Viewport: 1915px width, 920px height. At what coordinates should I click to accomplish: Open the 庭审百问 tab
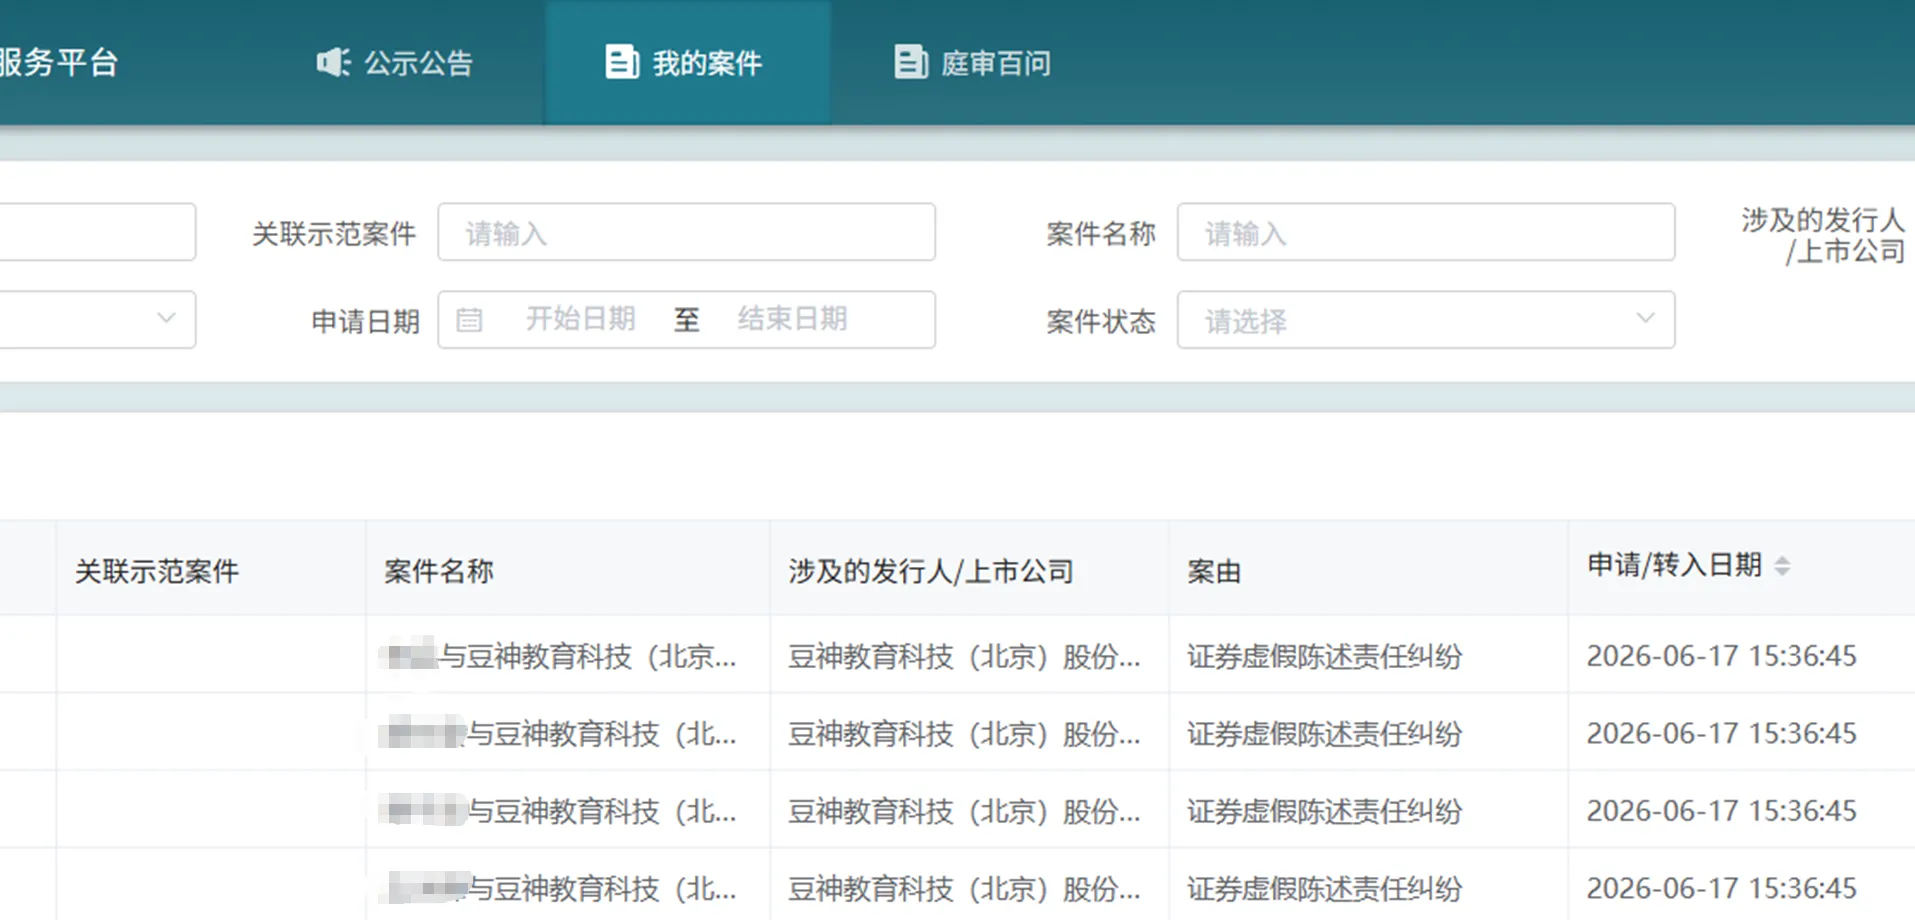coord(972,62)
